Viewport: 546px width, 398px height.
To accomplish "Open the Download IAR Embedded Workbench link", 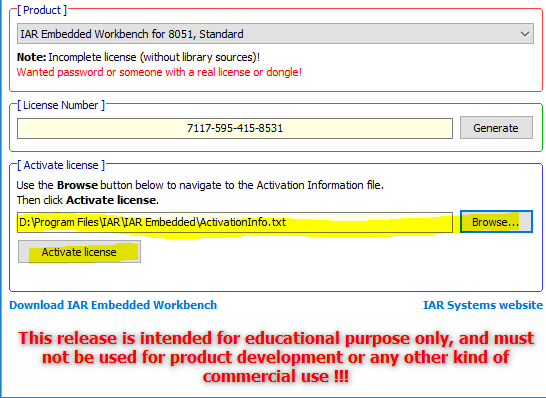I will (113, 305).
